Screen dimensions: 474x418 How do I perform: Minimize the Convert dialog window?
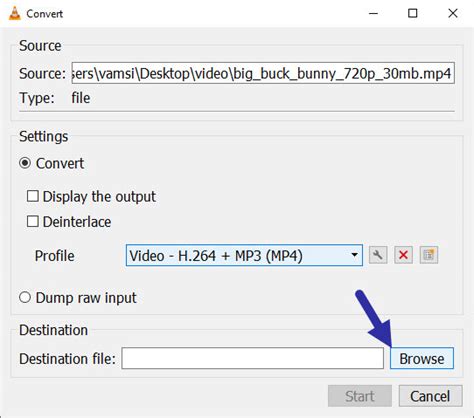point(373,13)
